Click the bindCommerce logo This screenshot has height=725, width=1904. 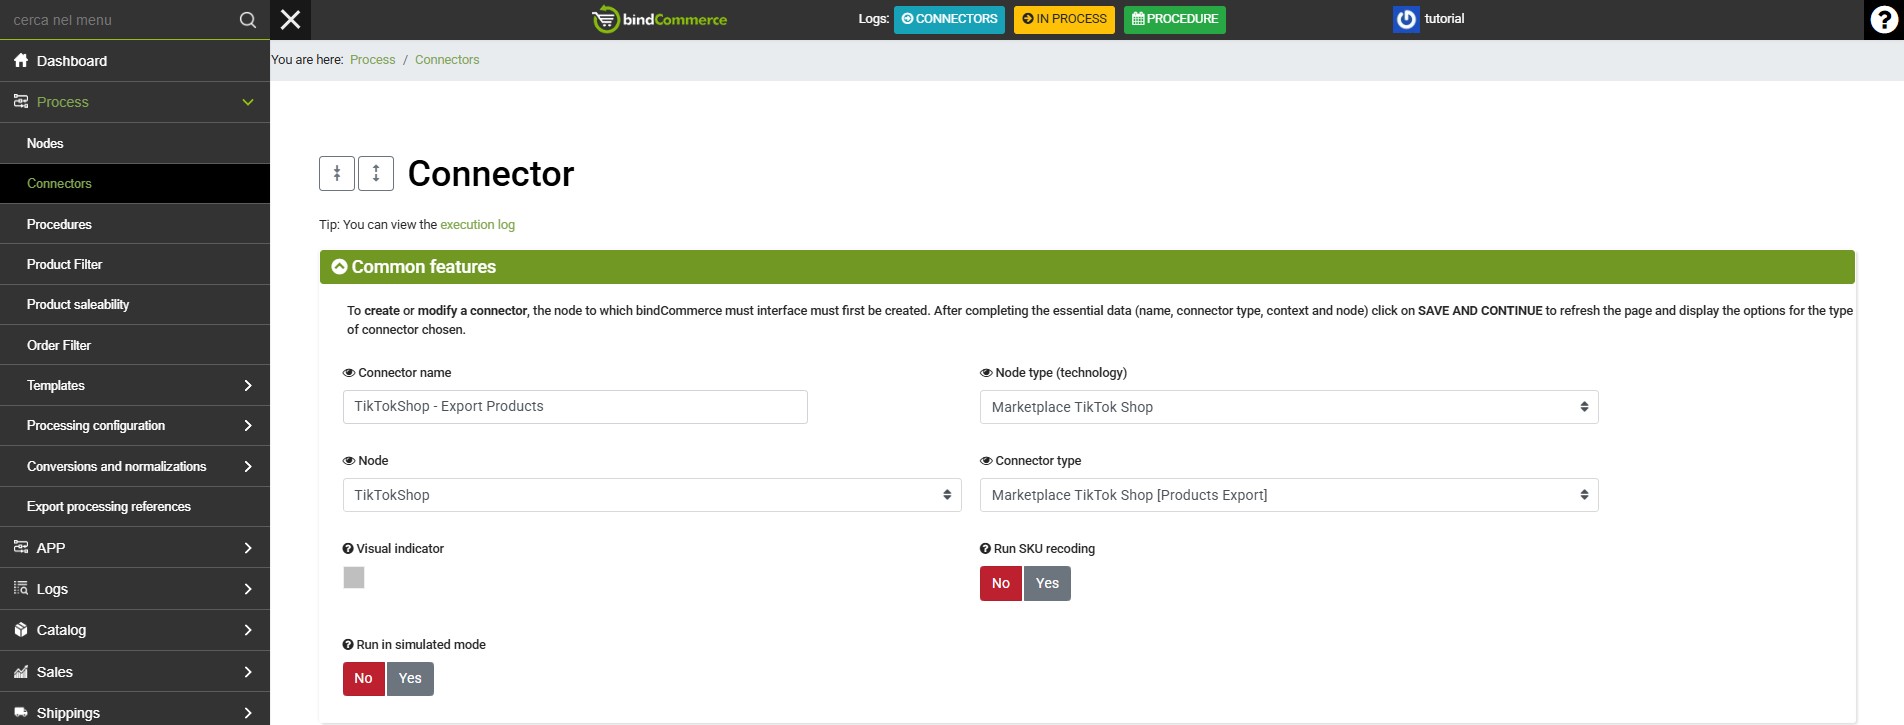(x=660, y=19)
